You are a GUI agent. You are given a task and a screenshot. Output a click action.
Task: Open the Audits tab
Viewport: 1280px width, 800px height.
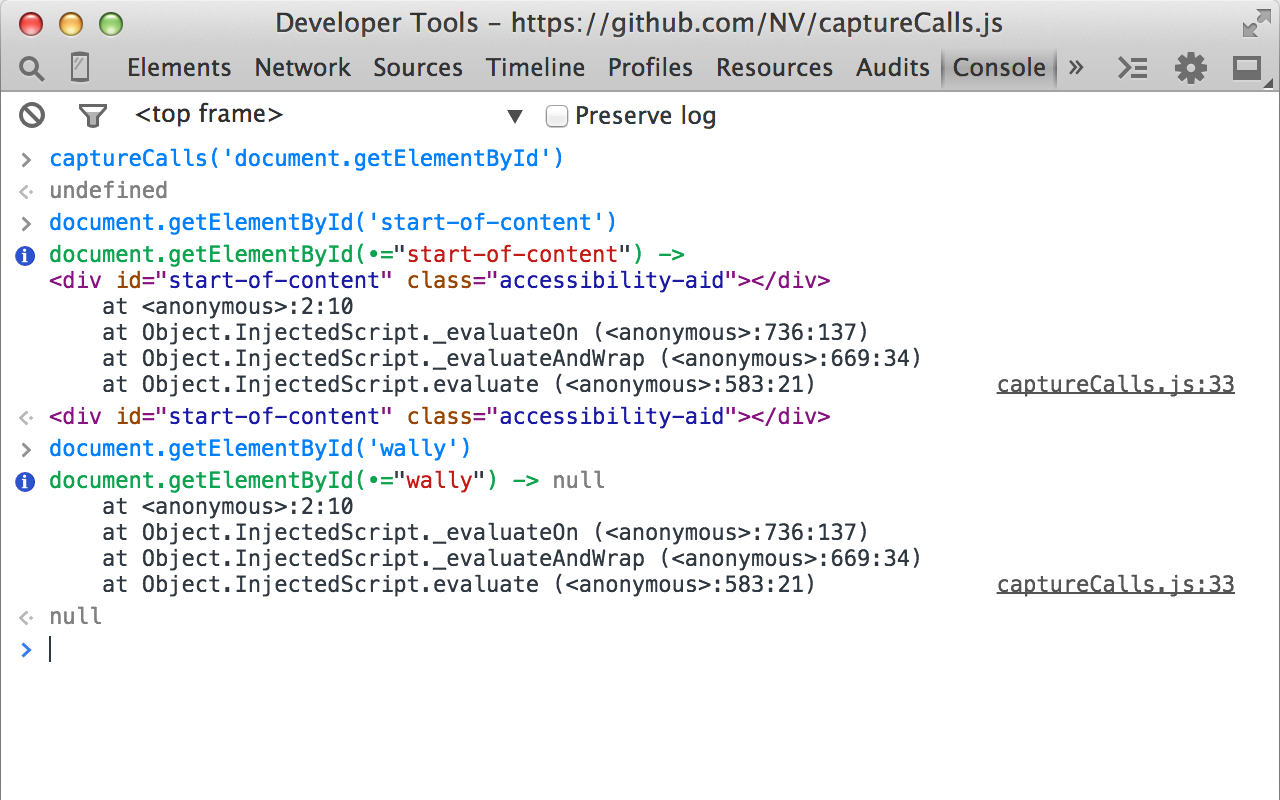892,67
